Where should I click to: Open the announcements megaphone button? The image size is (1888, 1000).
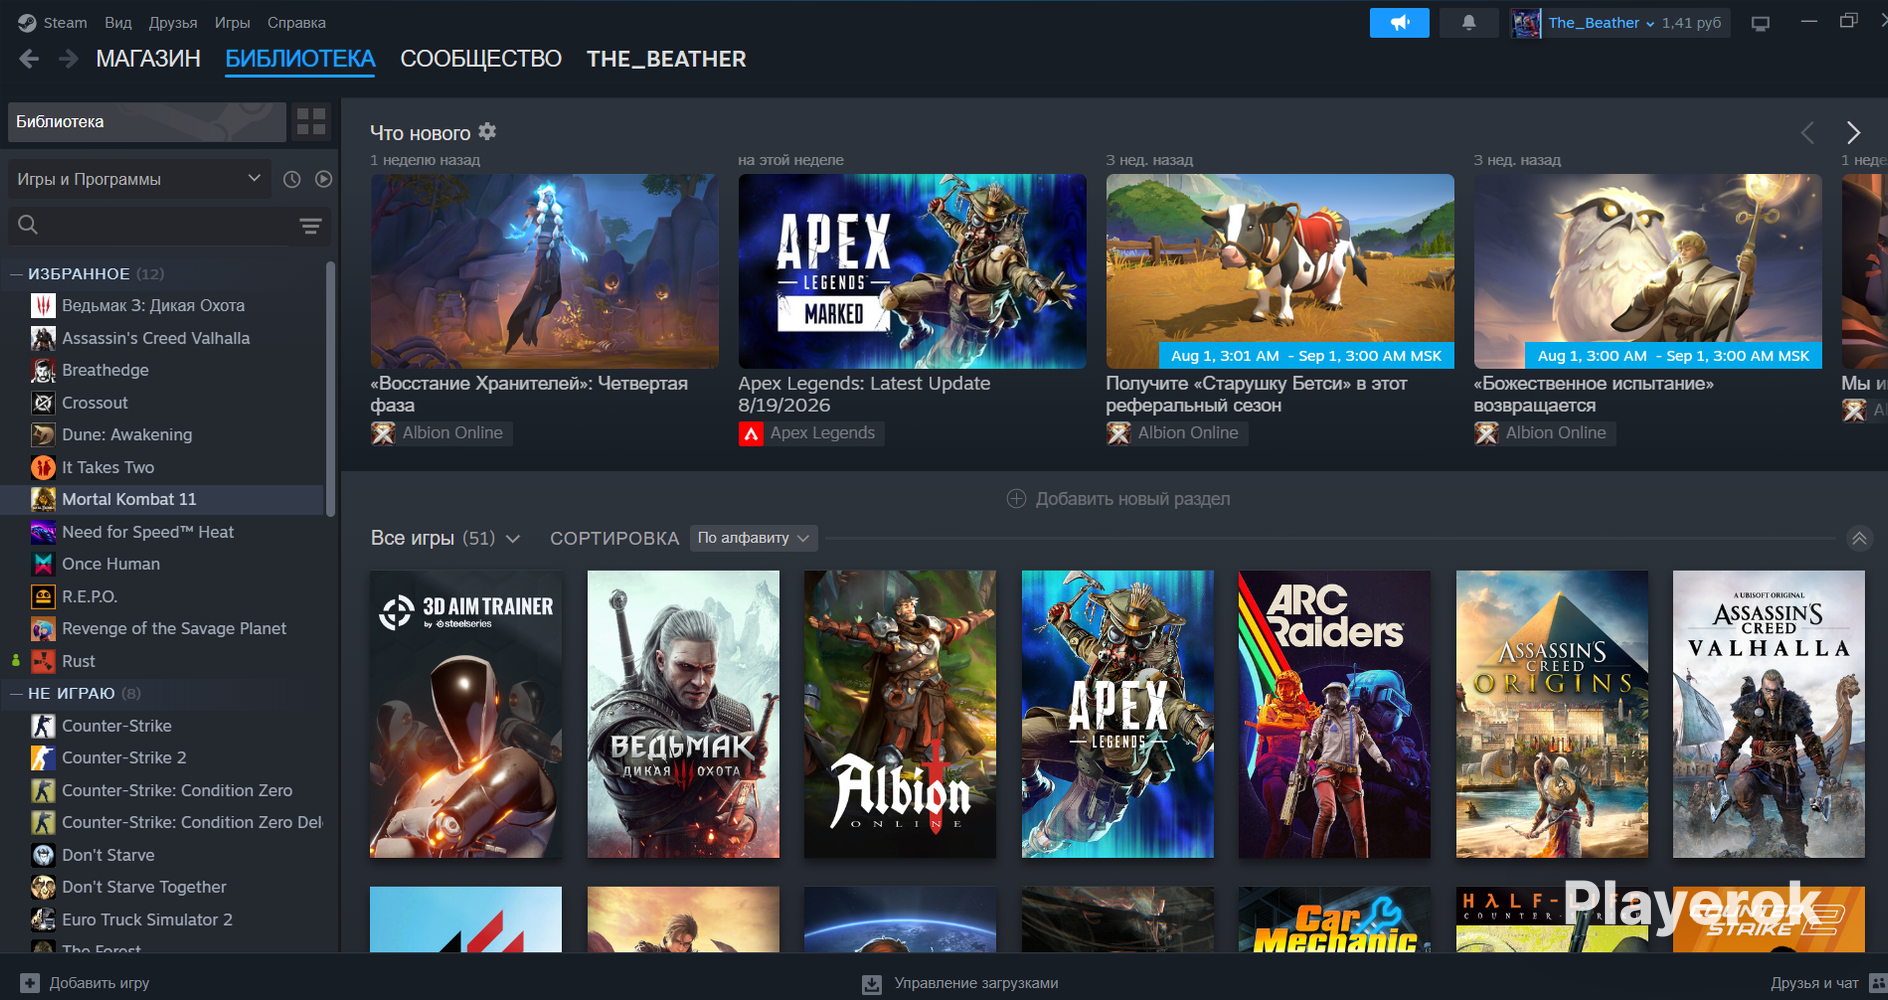(1399, 23)
